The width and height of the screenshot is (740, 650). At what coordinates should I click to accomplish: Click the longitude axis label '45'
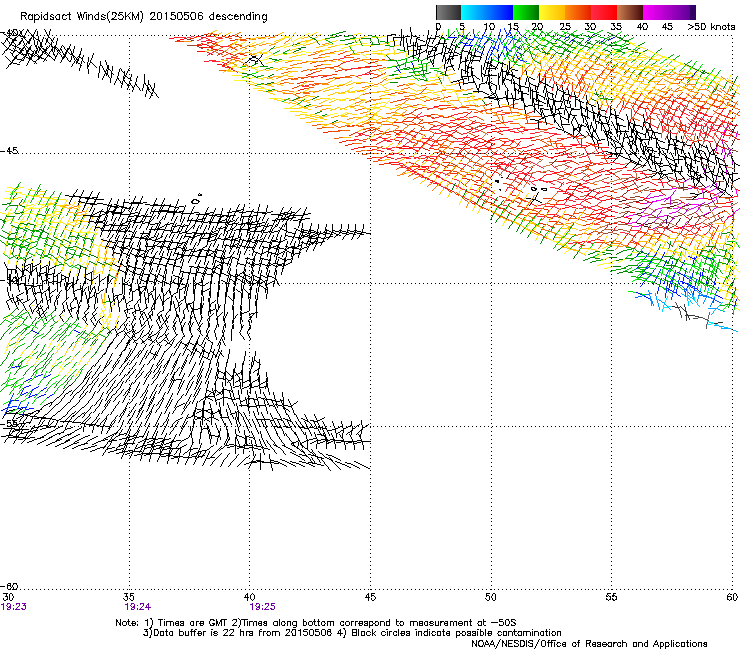pos(370,597)
